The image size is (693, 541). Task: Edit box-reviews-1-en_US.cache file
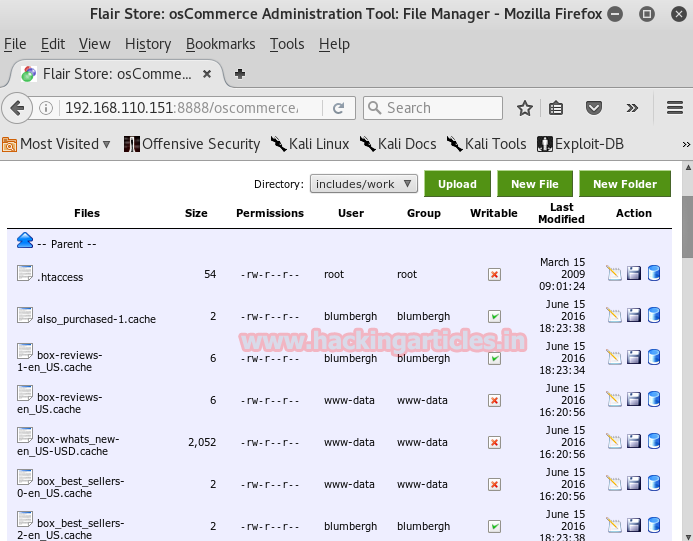[614, 358]
